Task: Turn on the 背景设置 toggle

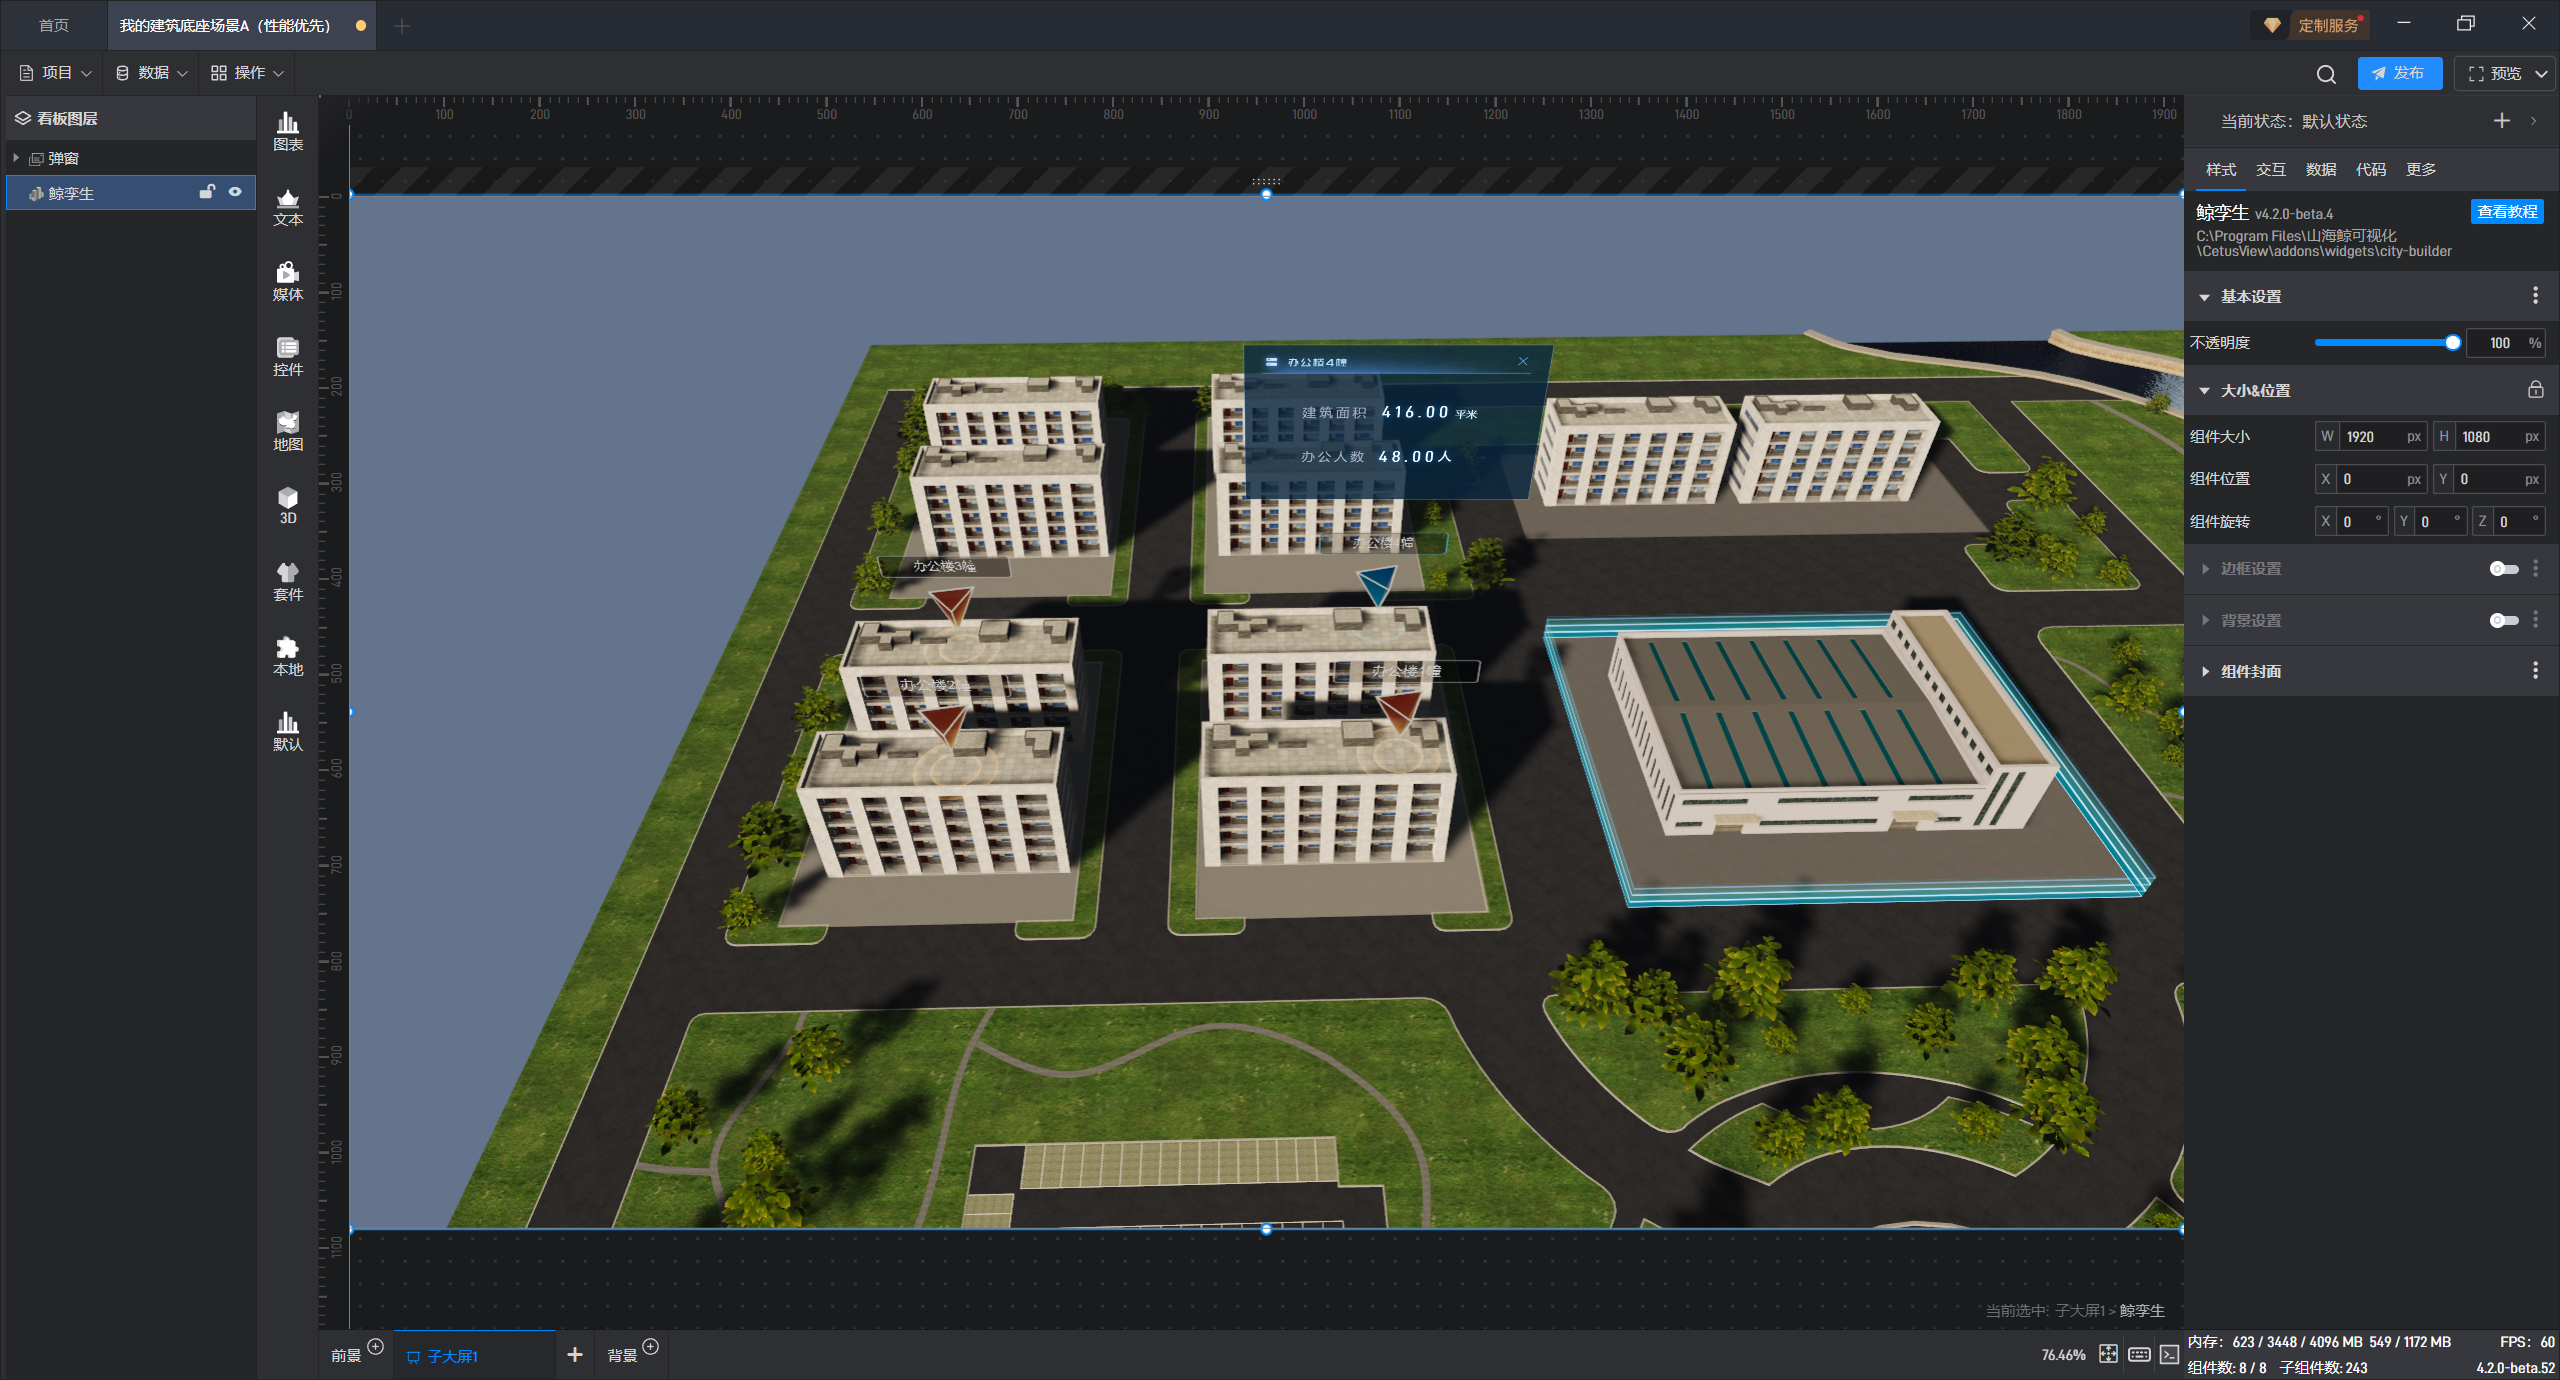Action: [2503, 621]
